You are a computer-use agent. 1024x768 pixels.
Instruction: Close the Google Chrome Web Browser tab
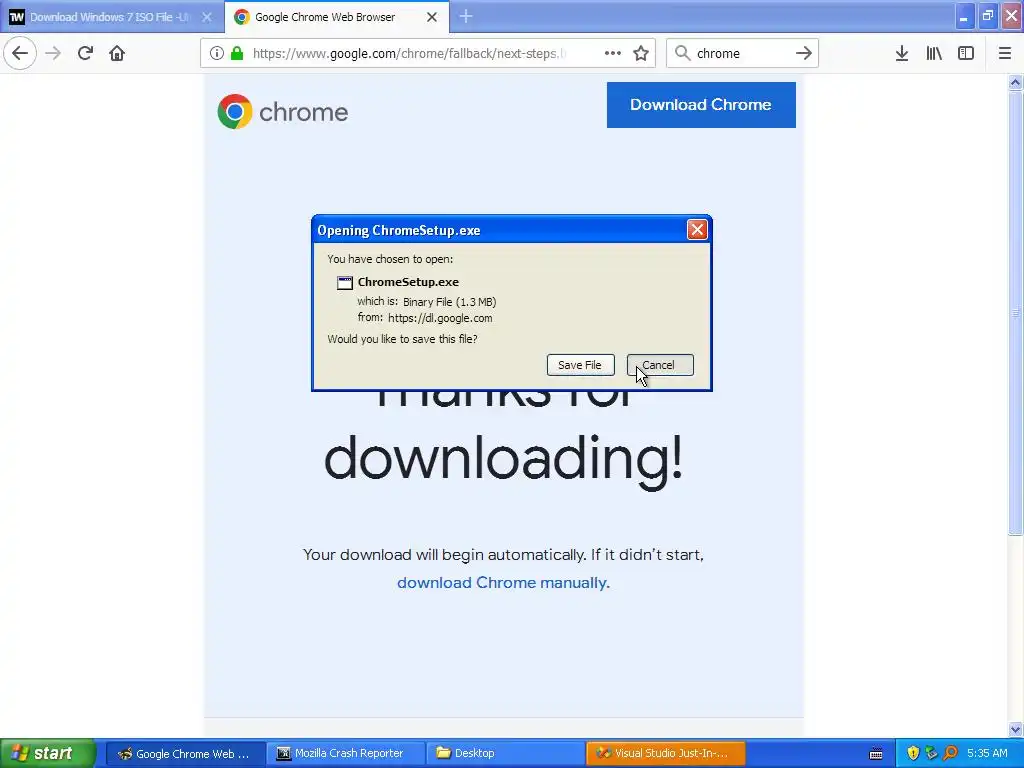coord(432,17)
